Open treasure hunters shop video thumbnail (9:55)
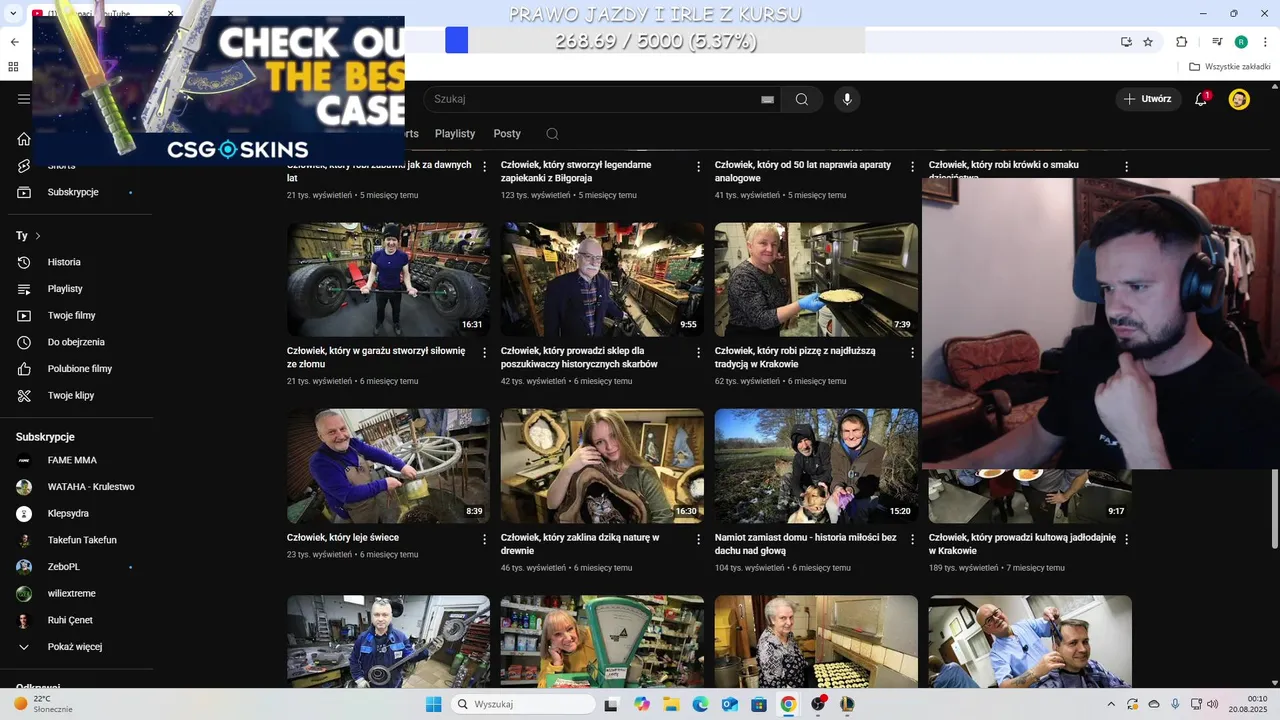Image resolution: width=1280 pixels, height=720 pixels. pos(602,279)
